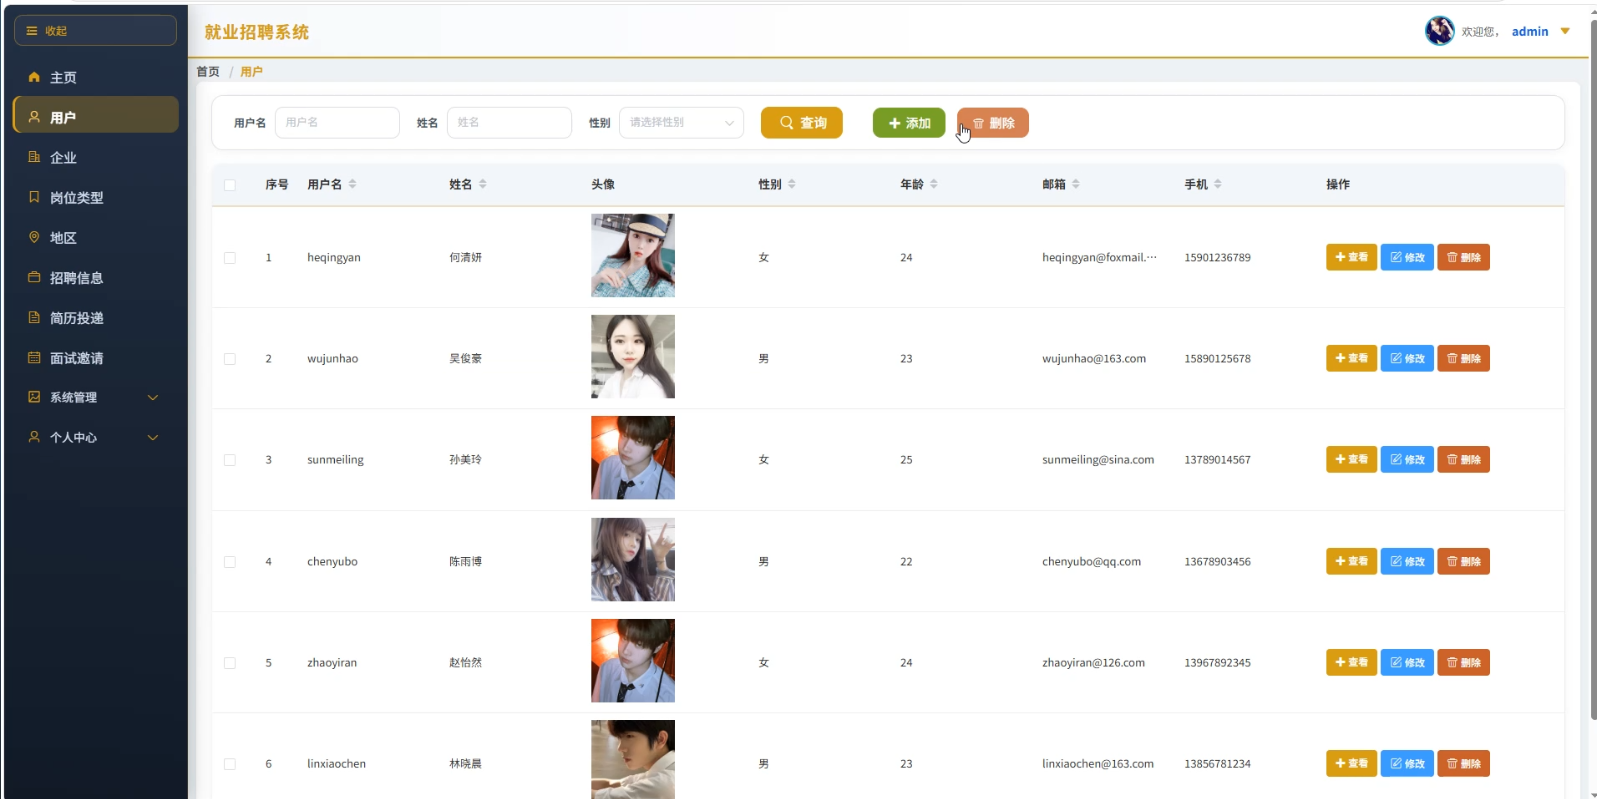Click 删除 for user sunmeiling
1597x799 pixels.
(1463, 459)
